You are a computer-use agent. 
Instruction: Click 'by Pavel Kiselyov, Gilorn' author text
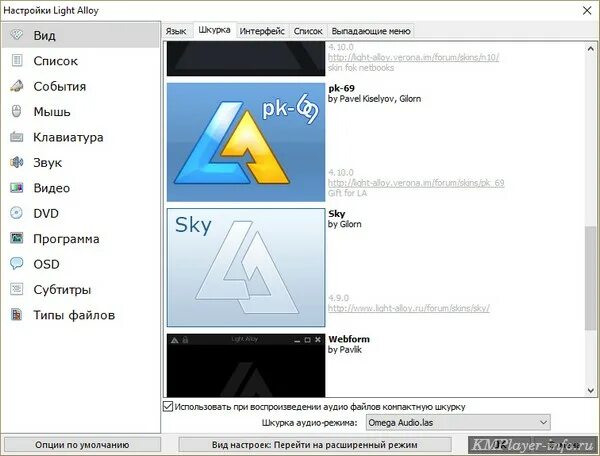click(374, 99)
